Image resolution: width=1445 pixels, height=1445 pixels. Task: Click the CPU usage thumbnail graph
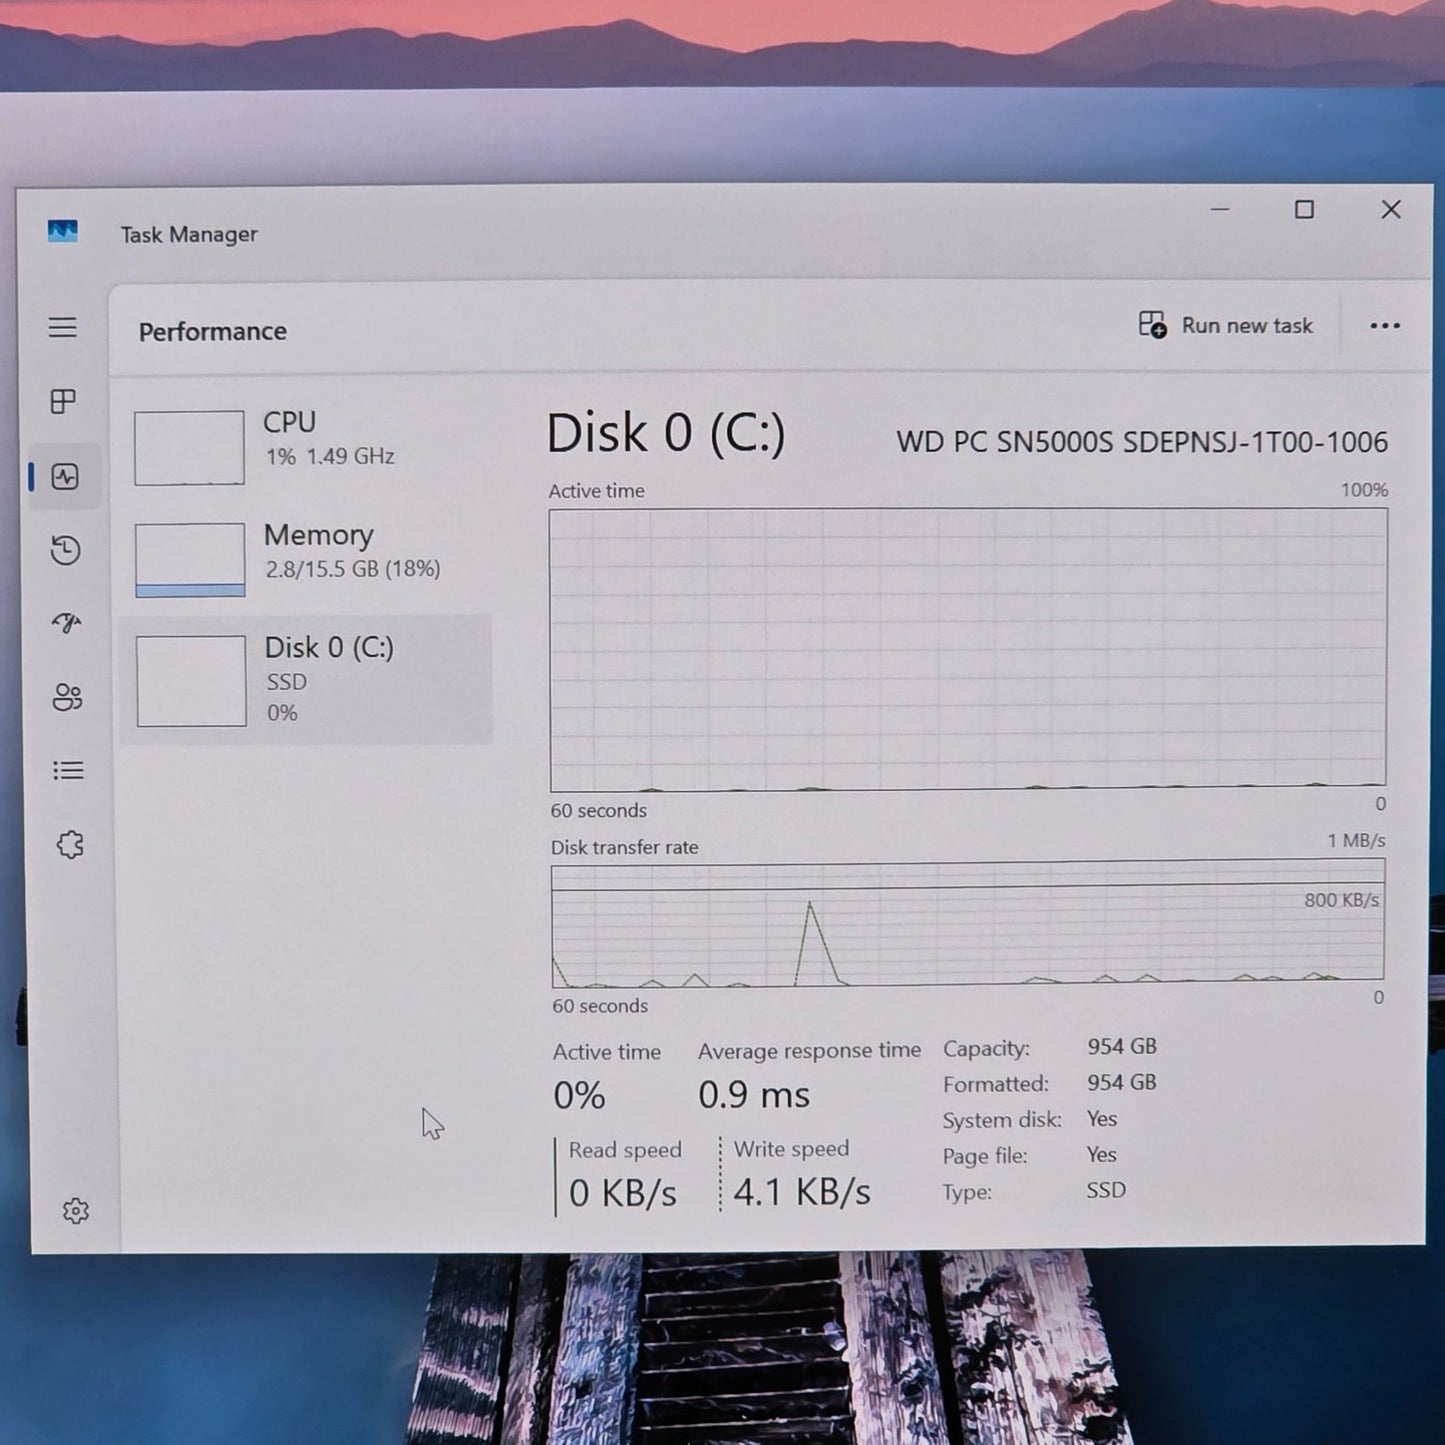pyautogui.click(x=189, y=448)
